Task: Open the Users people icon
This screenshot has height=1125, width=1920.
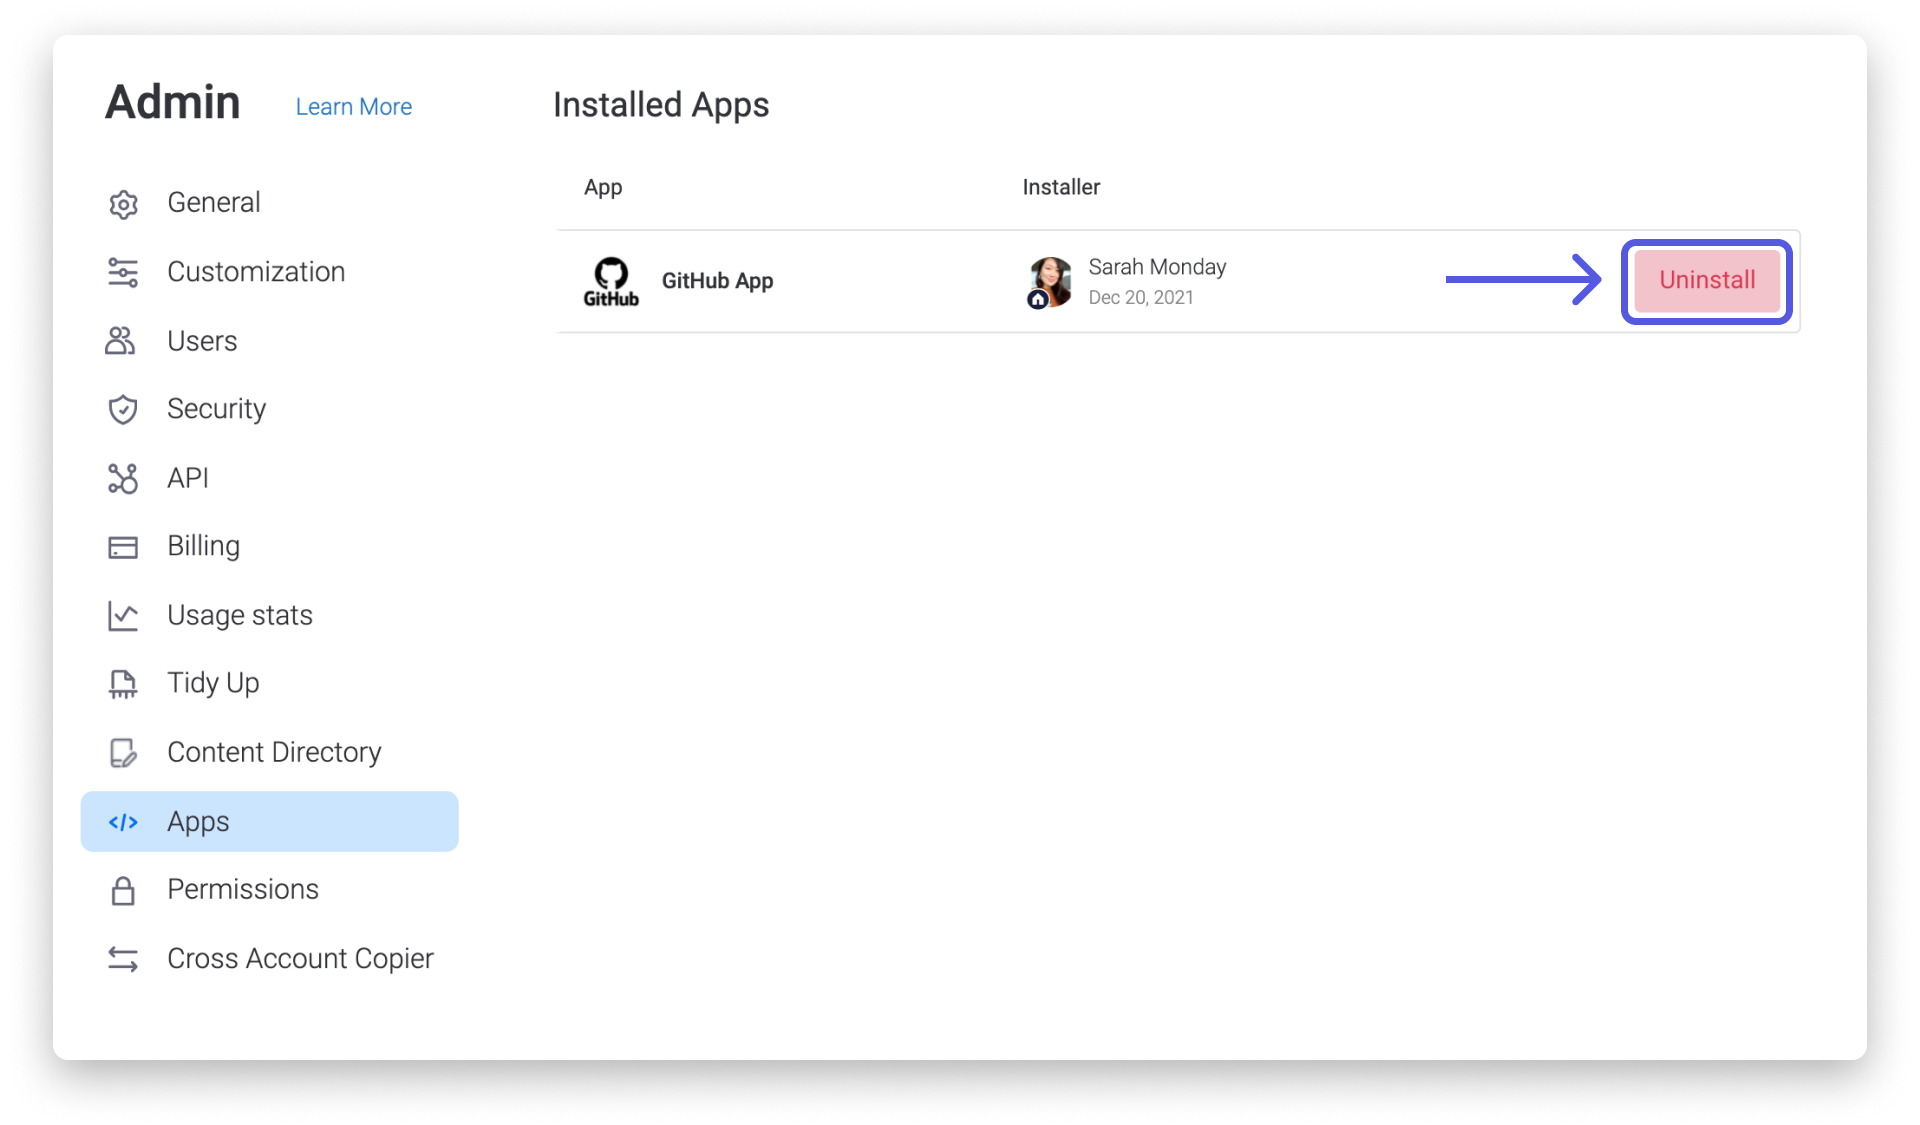Action: pyautogui.click(x=123, y=341)
